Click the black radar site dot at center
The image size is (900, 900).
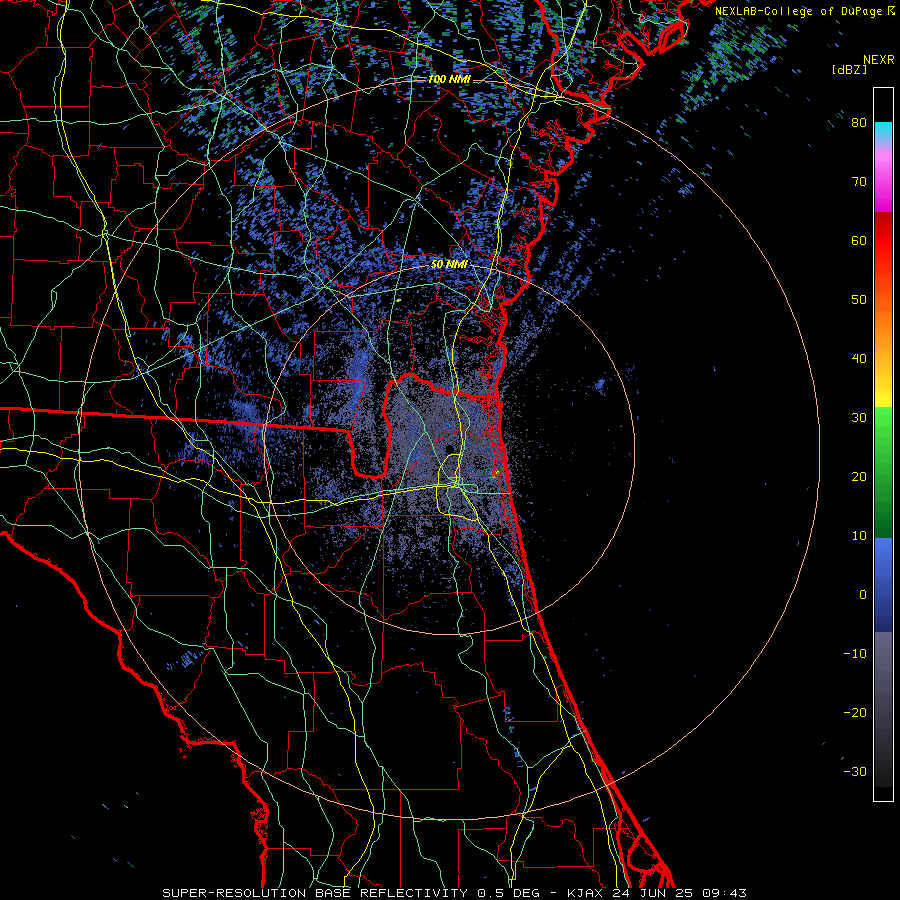[x=449, y=449]
